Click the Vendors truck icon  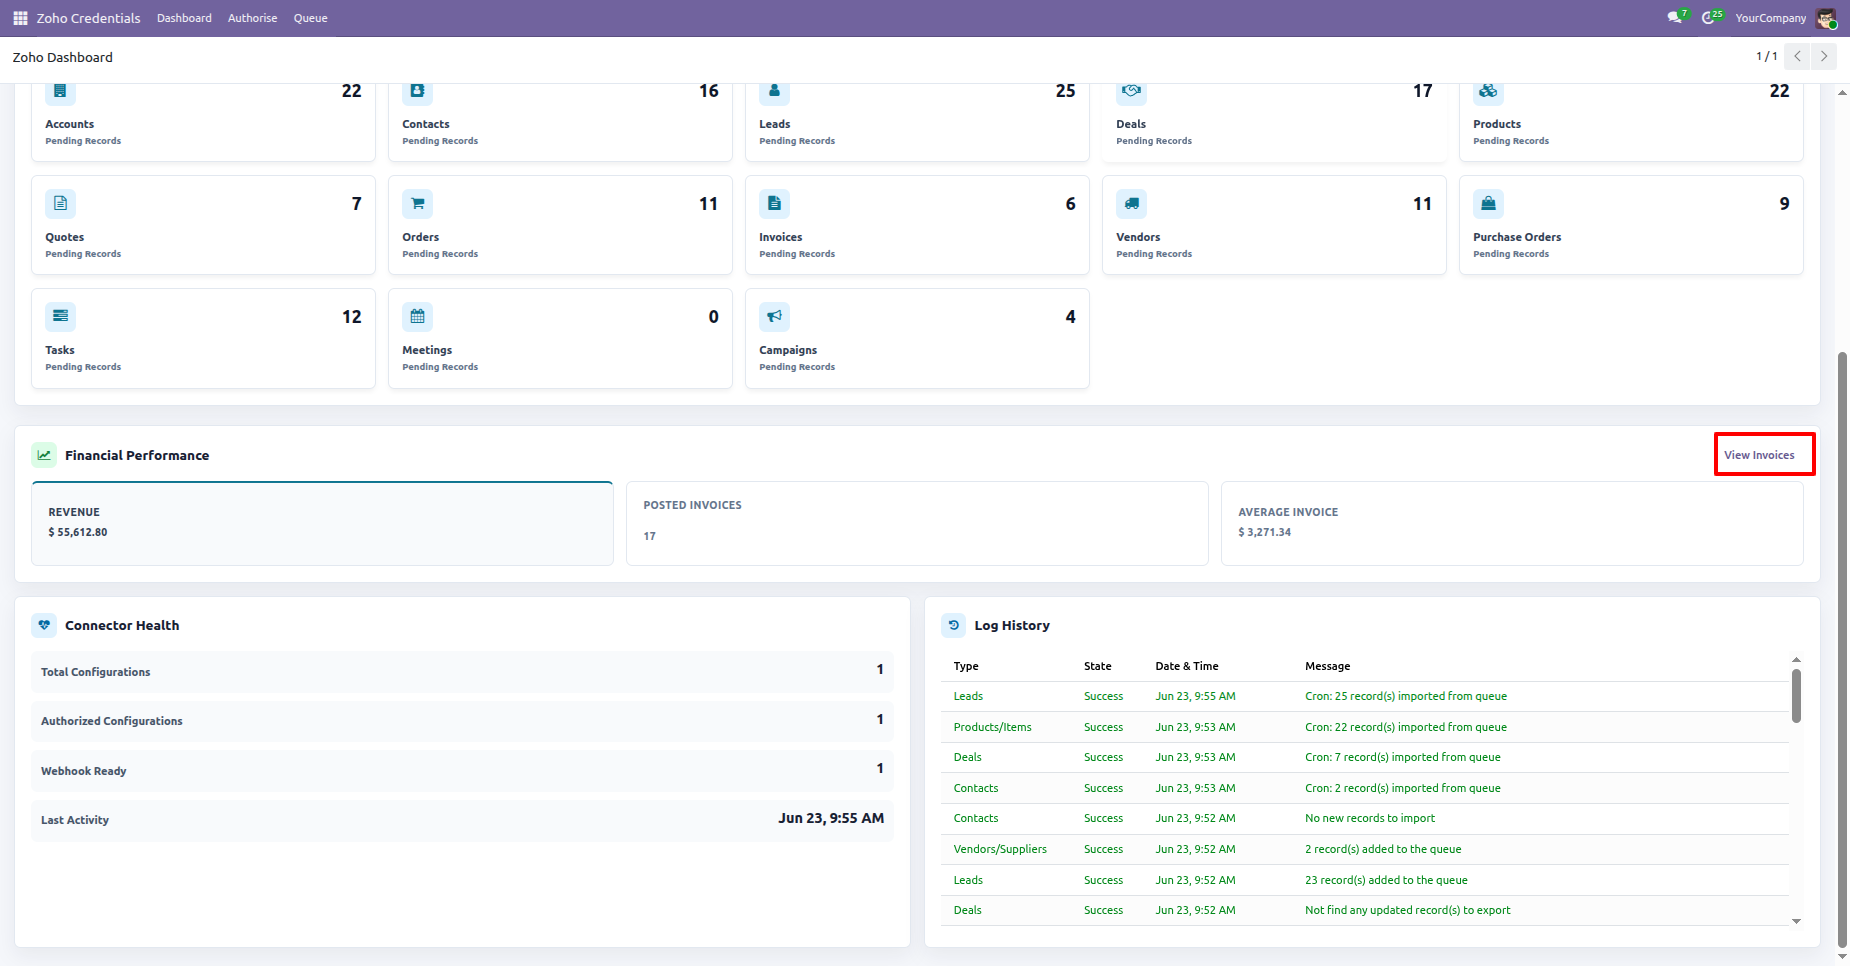pyautogui.click(x=1131, y=204)
